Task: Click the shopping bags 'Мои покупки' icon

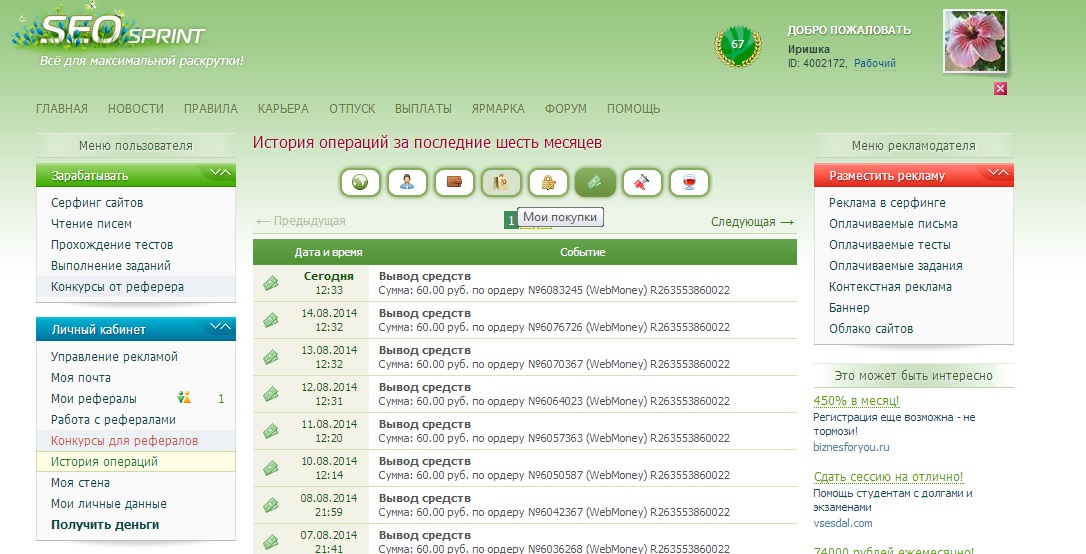Action: (x=501, y=182)
